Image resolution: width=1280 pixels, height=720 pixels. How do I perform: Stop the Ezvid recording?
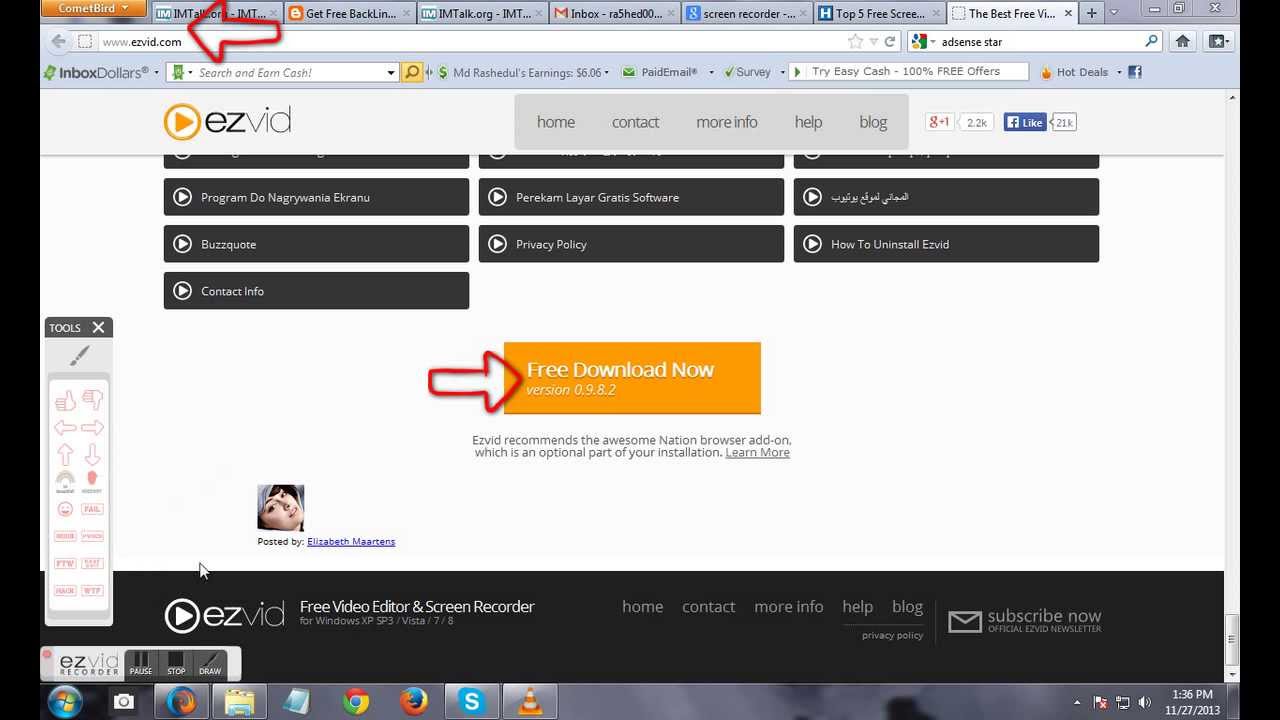(x=176, y=664)
